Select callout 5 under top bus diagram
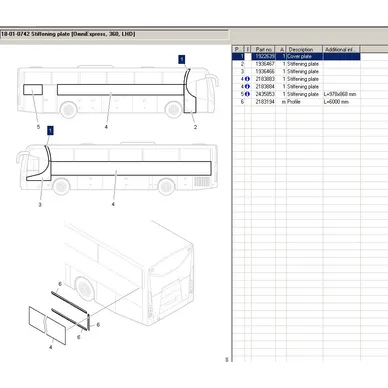The image size is (388, 388). [38, 127]
